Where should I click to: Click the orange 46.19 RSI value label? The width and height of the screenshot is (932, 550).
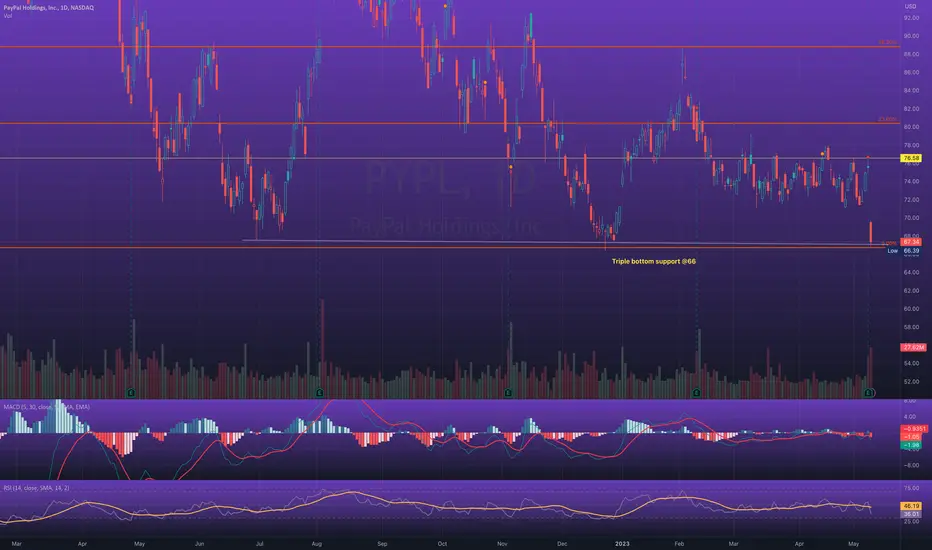pos(911,506)
